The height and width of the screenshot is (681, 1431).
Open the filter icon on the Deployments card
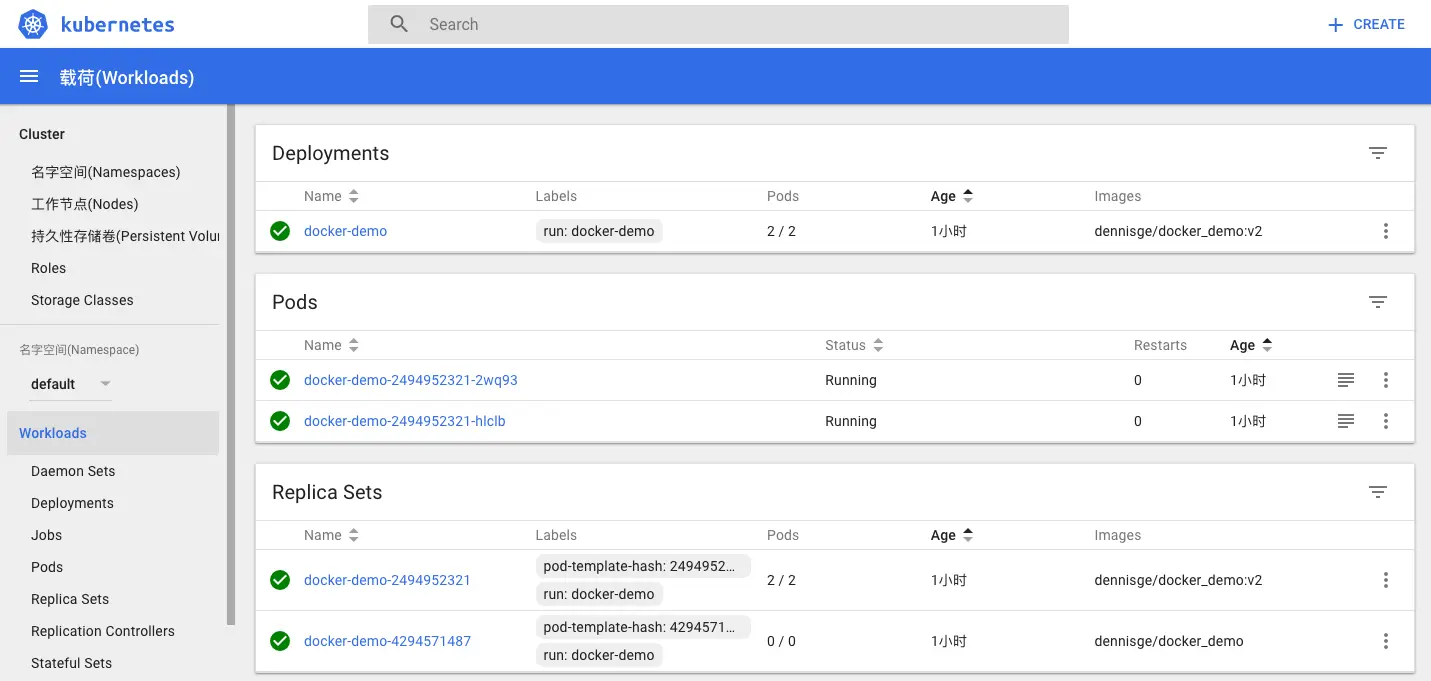tap(1378, 152)
